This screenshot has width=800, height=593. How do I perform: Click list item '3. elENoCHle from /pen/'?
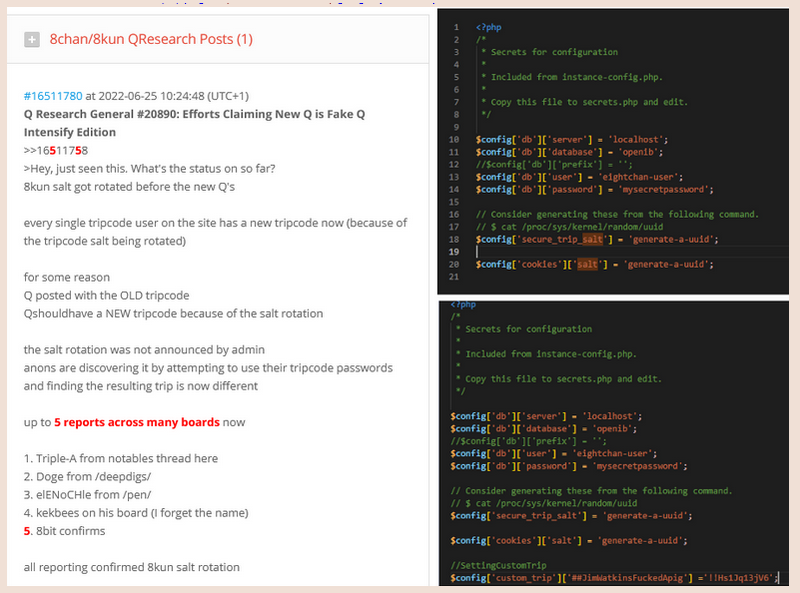(x=87, y=495)
